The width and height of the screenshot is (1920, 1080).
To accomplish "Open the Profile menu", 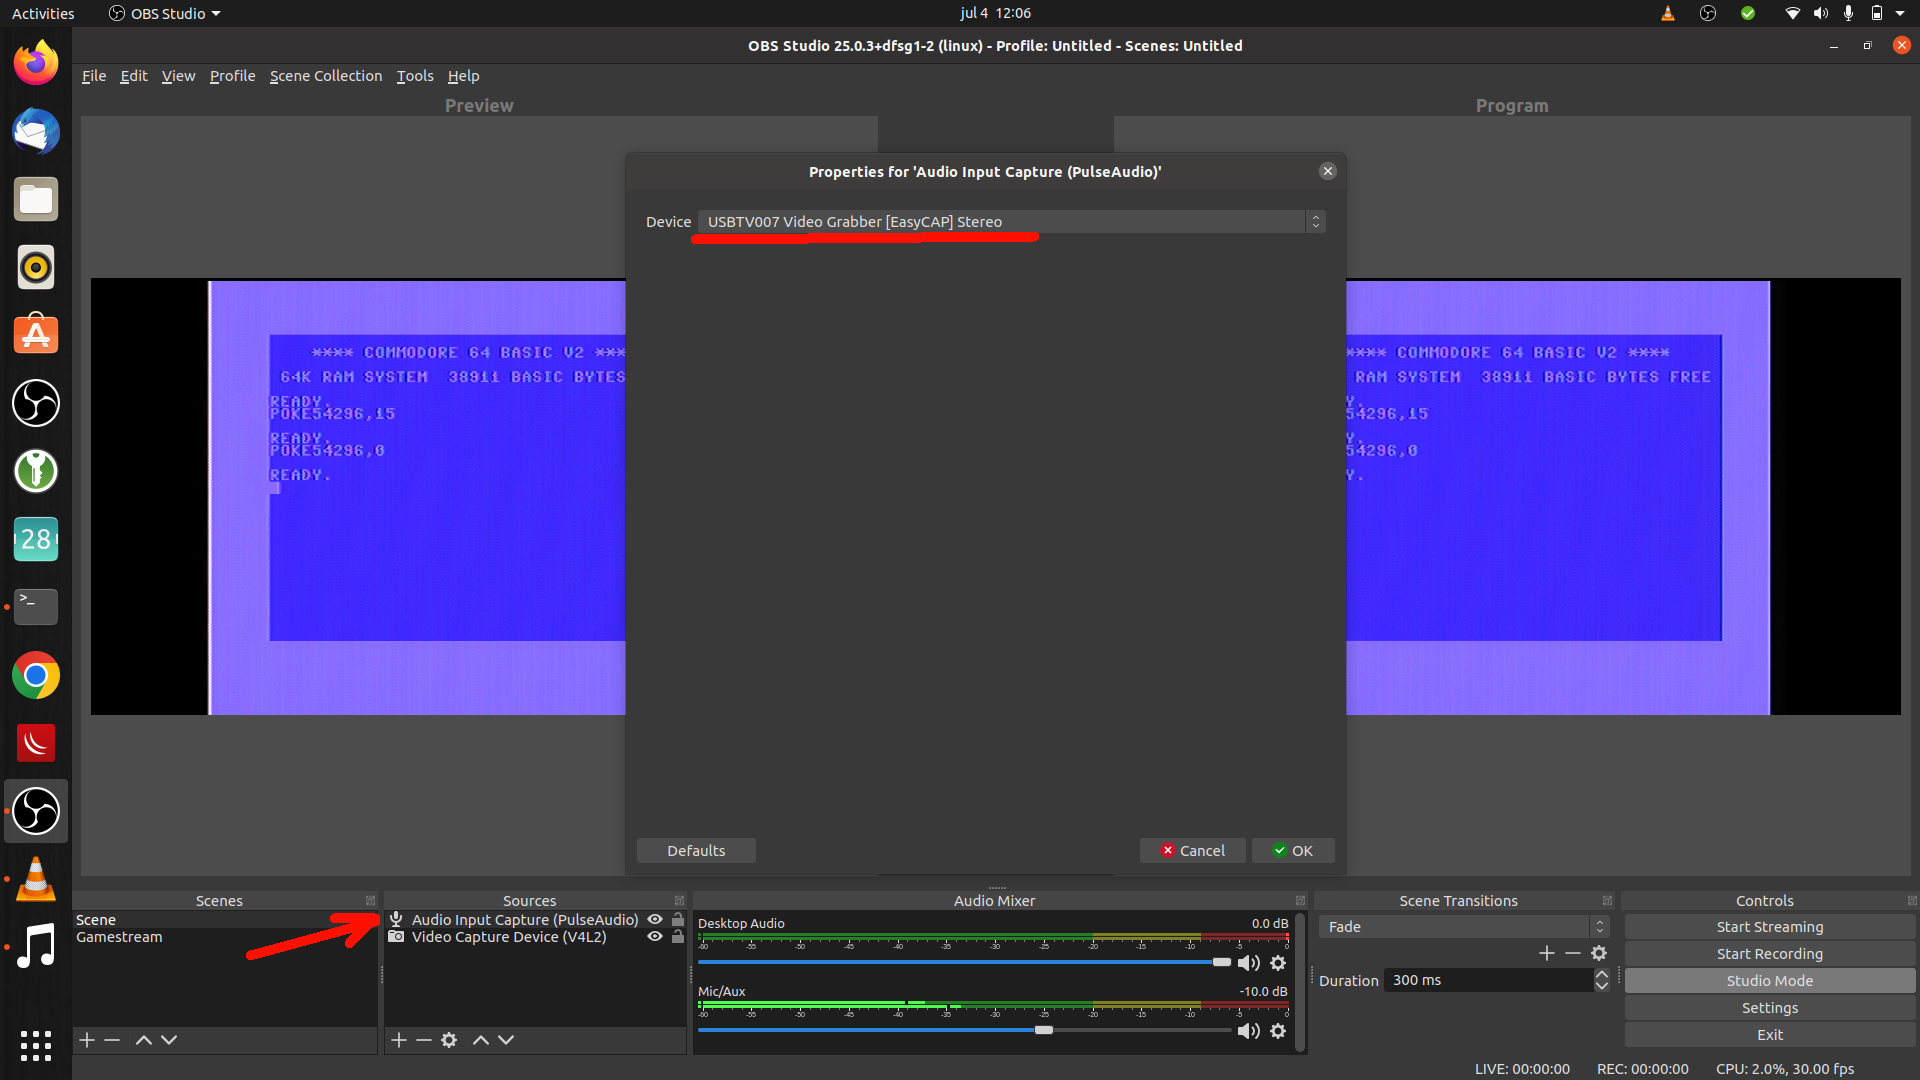I will pos(232,76).
